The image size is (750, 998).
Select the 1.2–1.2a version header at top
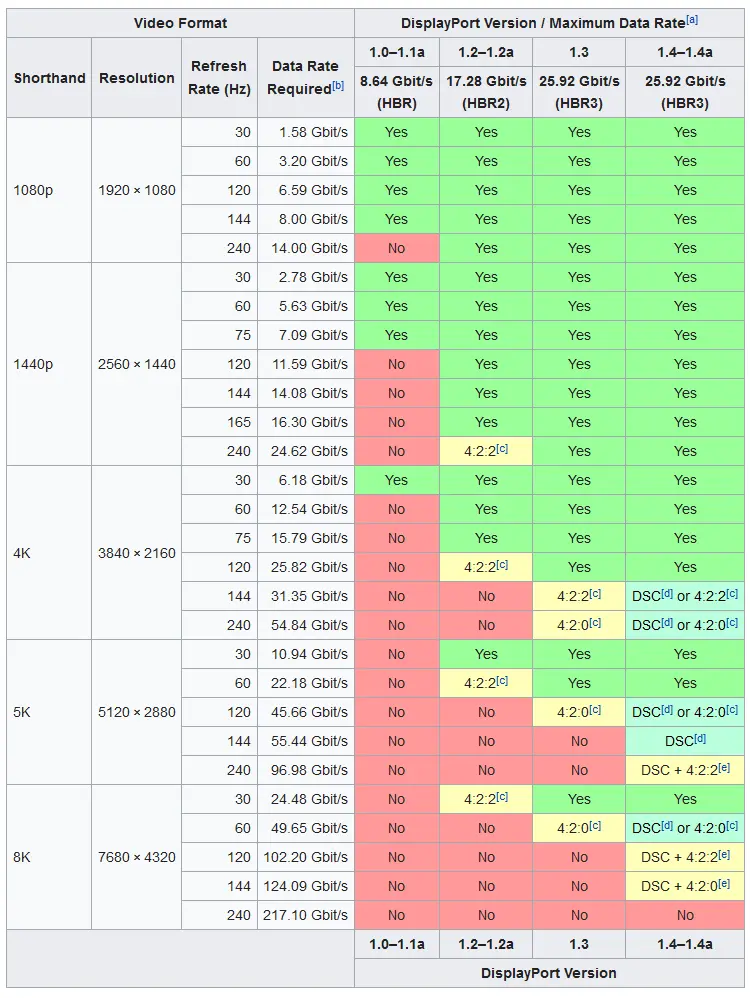(x=486, y=52)
